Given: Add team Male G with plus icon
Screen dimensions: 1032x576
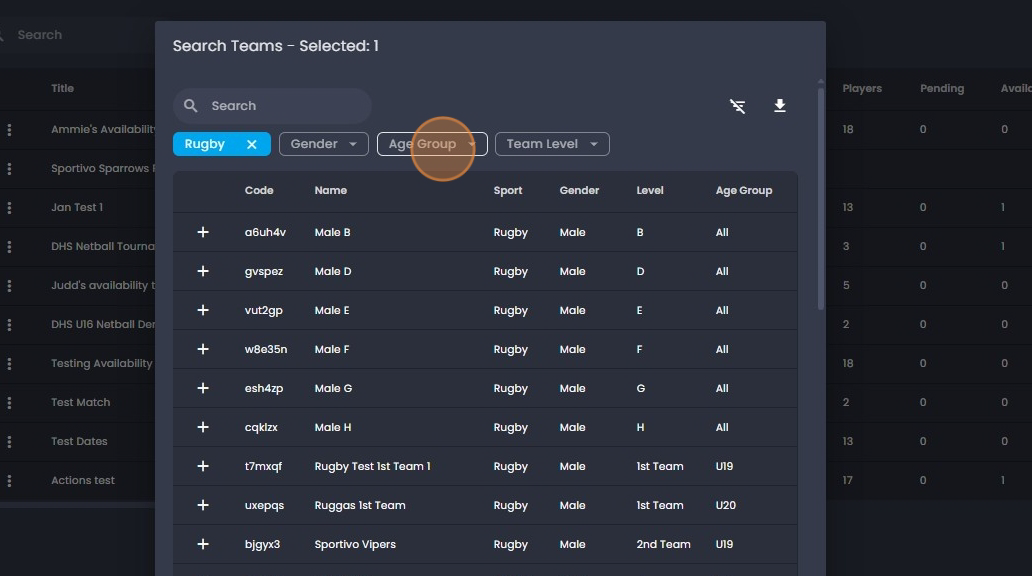Looking at the screenshot, I should (203, 388).
